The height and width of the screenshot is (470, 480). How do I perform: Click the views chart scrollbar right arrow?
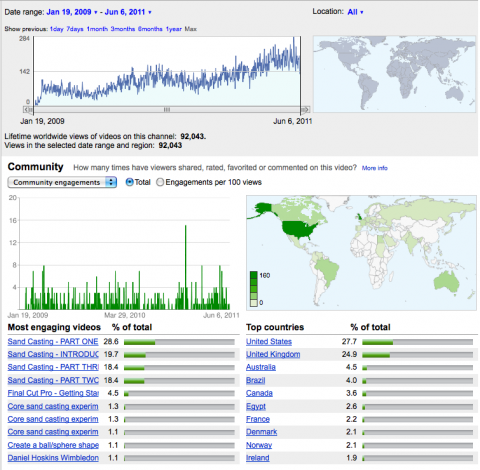(x=307, y=109)
